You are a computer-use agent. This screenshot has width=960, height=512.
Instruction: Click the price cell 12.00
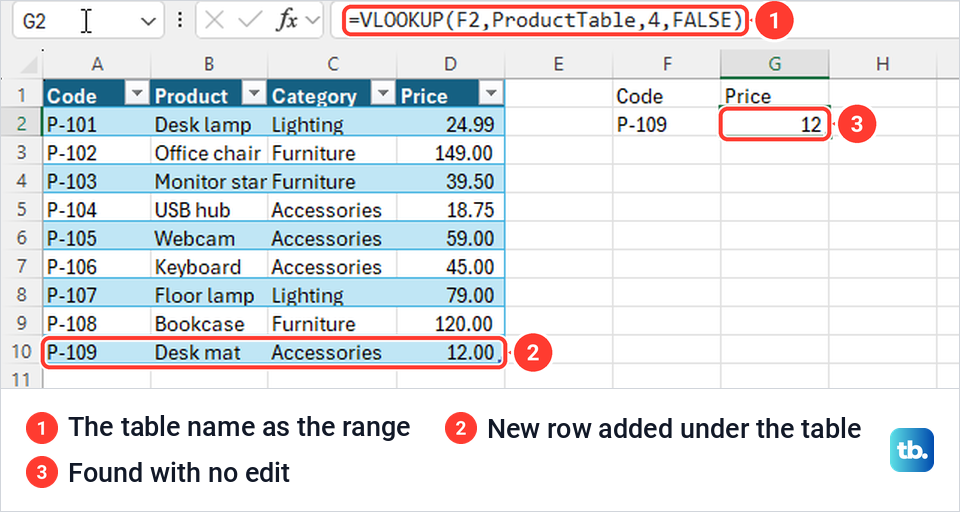pyautogui.click(x=451, y=352)
